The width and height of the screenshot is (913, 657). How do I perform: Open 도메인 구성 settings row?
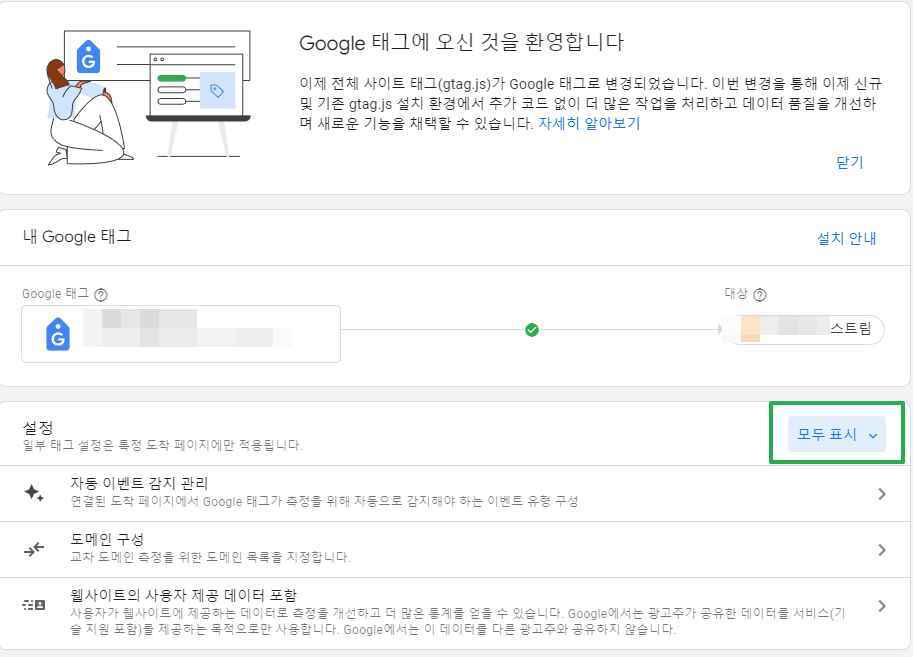pyautogui.click(x=455, y=549)
